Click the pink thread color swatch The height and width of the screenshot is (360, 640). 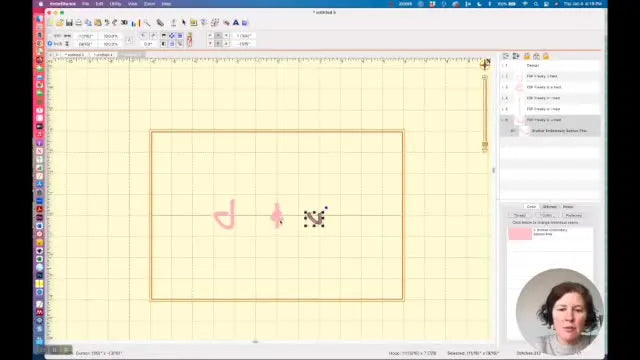(520, 233)
